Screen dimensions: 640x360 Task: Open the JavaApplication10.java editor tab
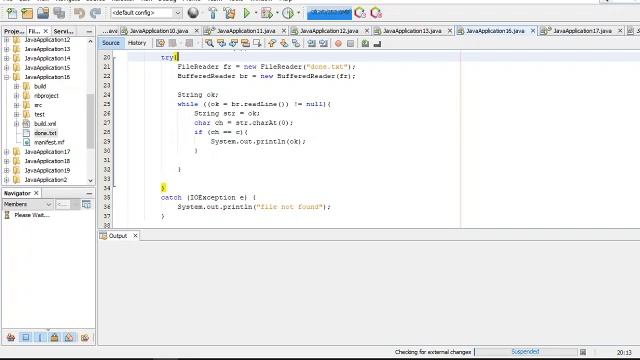(x=158, y=31)
